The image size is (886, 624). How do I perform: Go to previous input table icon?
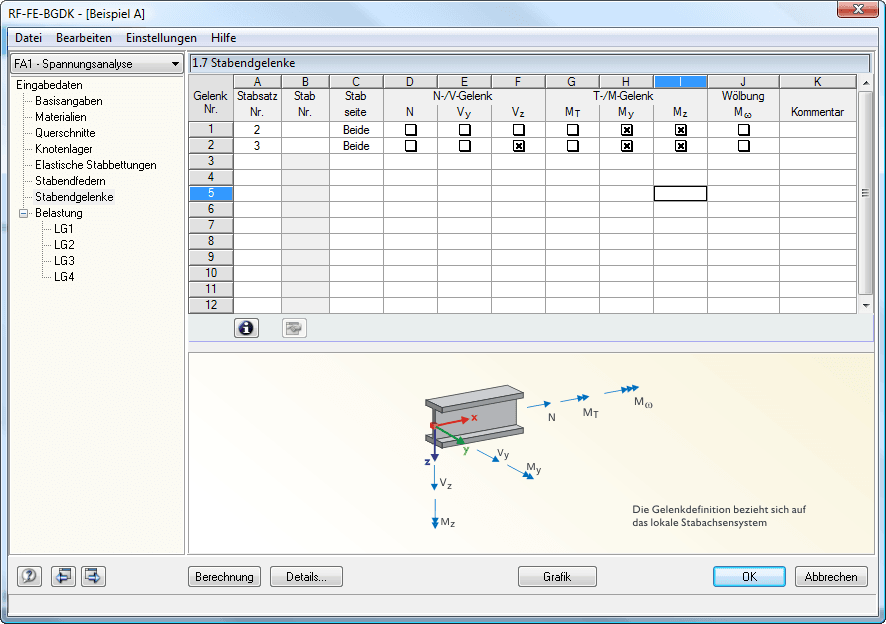pos(63,576)
